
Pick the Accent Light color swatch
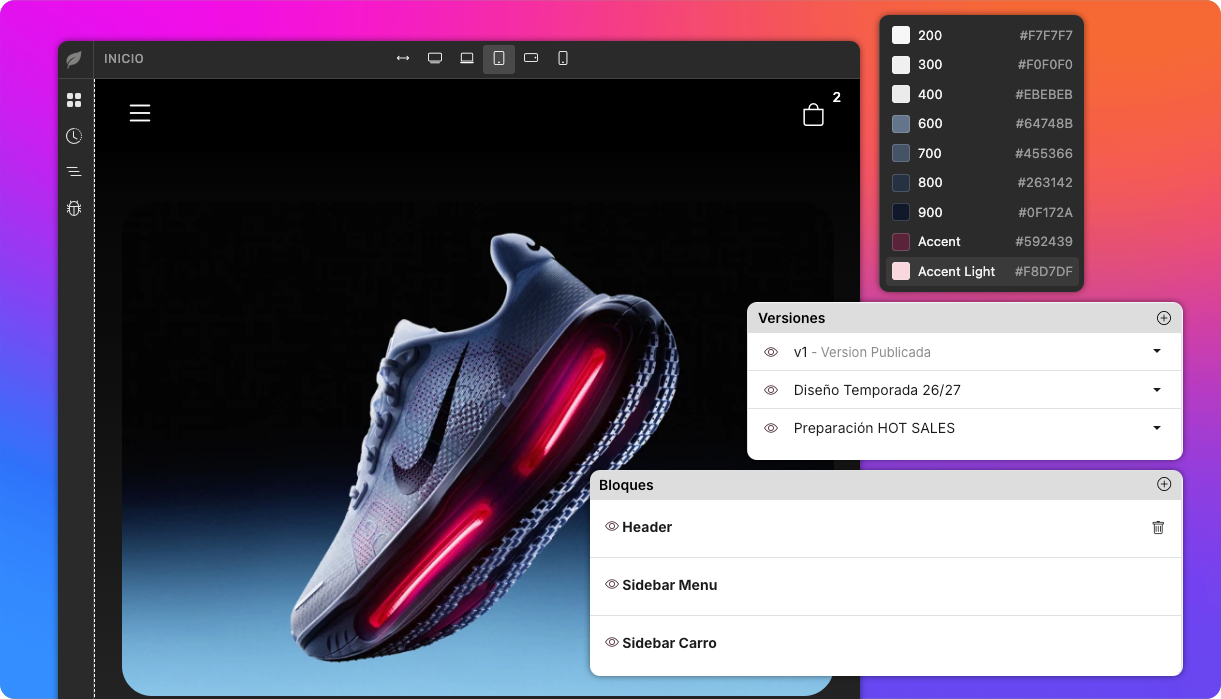pos(901,271)
